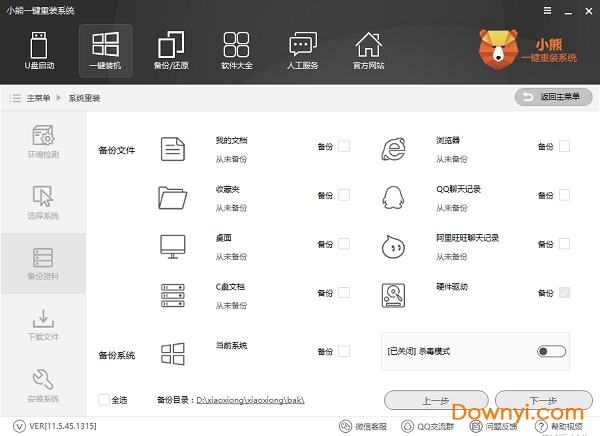Open 人工服务 support chat icon
This screenshot has height=436, width=600.
(x=302, y=51)
